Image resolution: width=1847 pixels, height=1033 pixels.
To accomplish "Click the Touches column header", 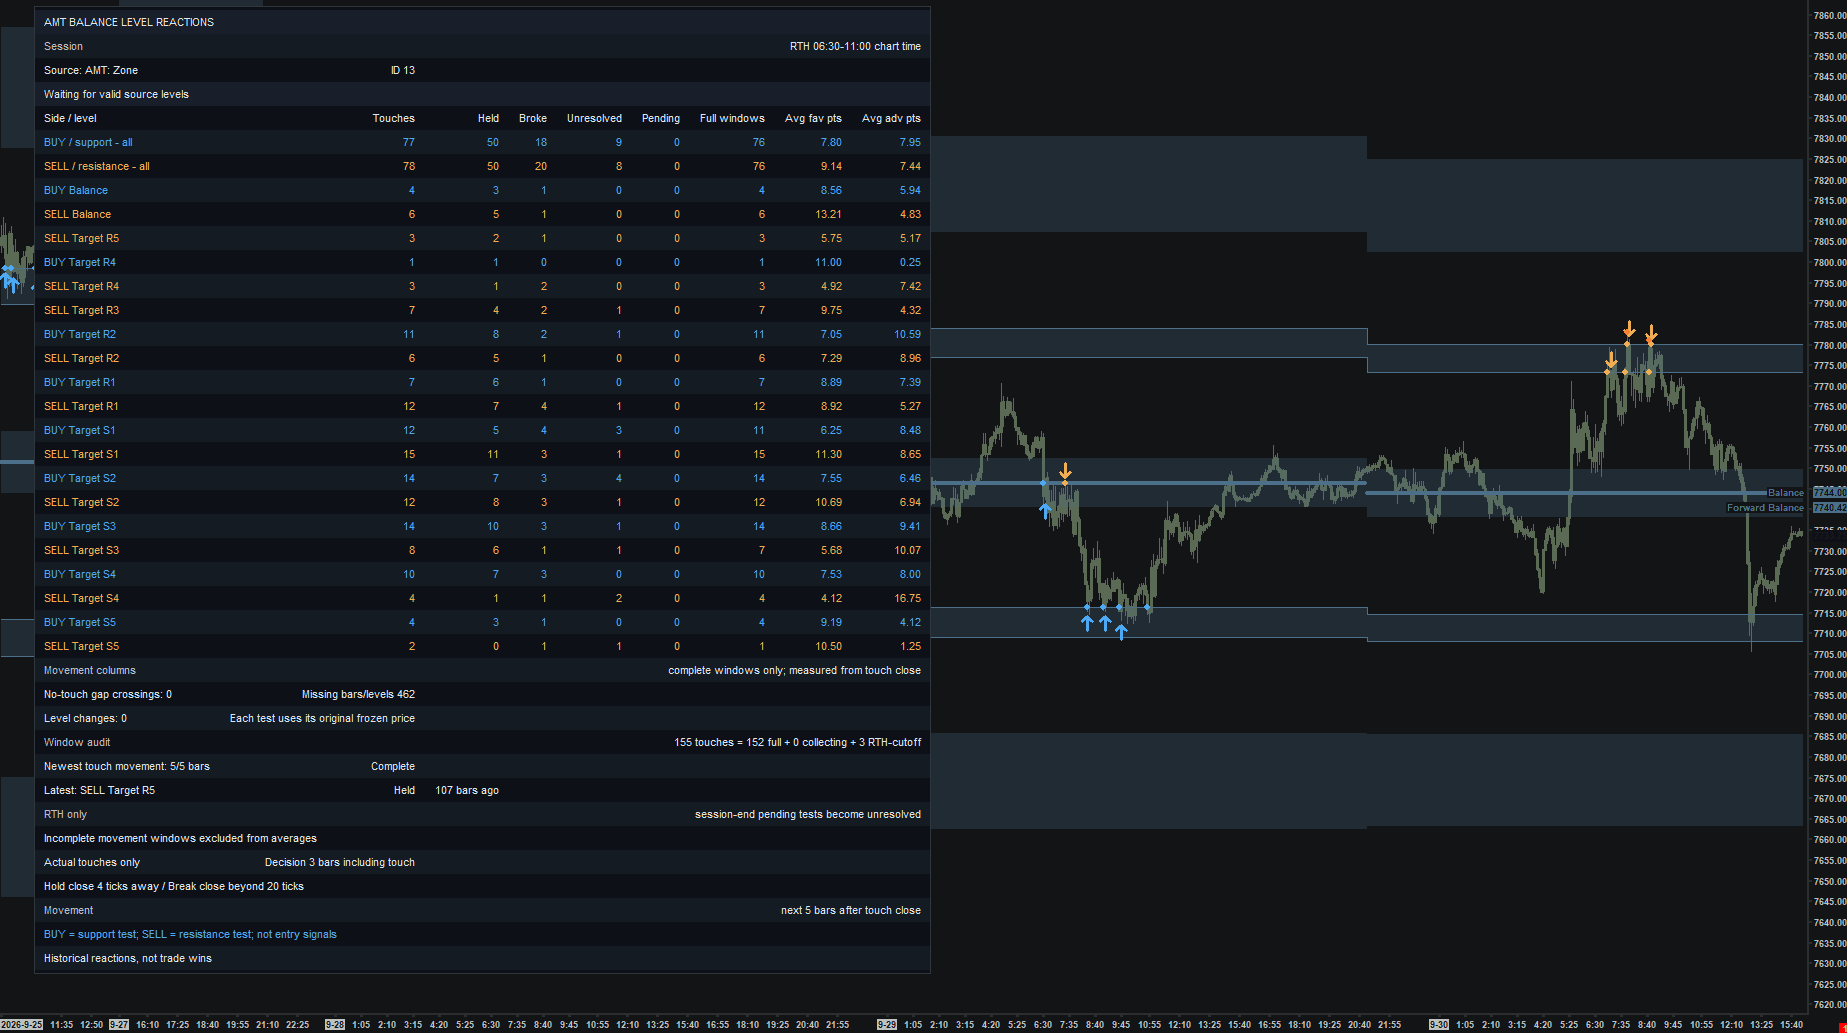I will (x=394, y=118).
